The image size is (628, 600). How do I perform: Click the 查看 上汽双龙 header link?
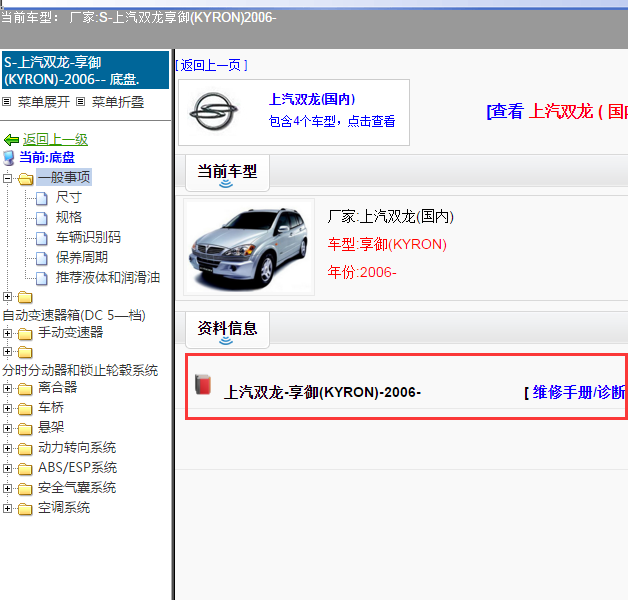click(557, 111)
